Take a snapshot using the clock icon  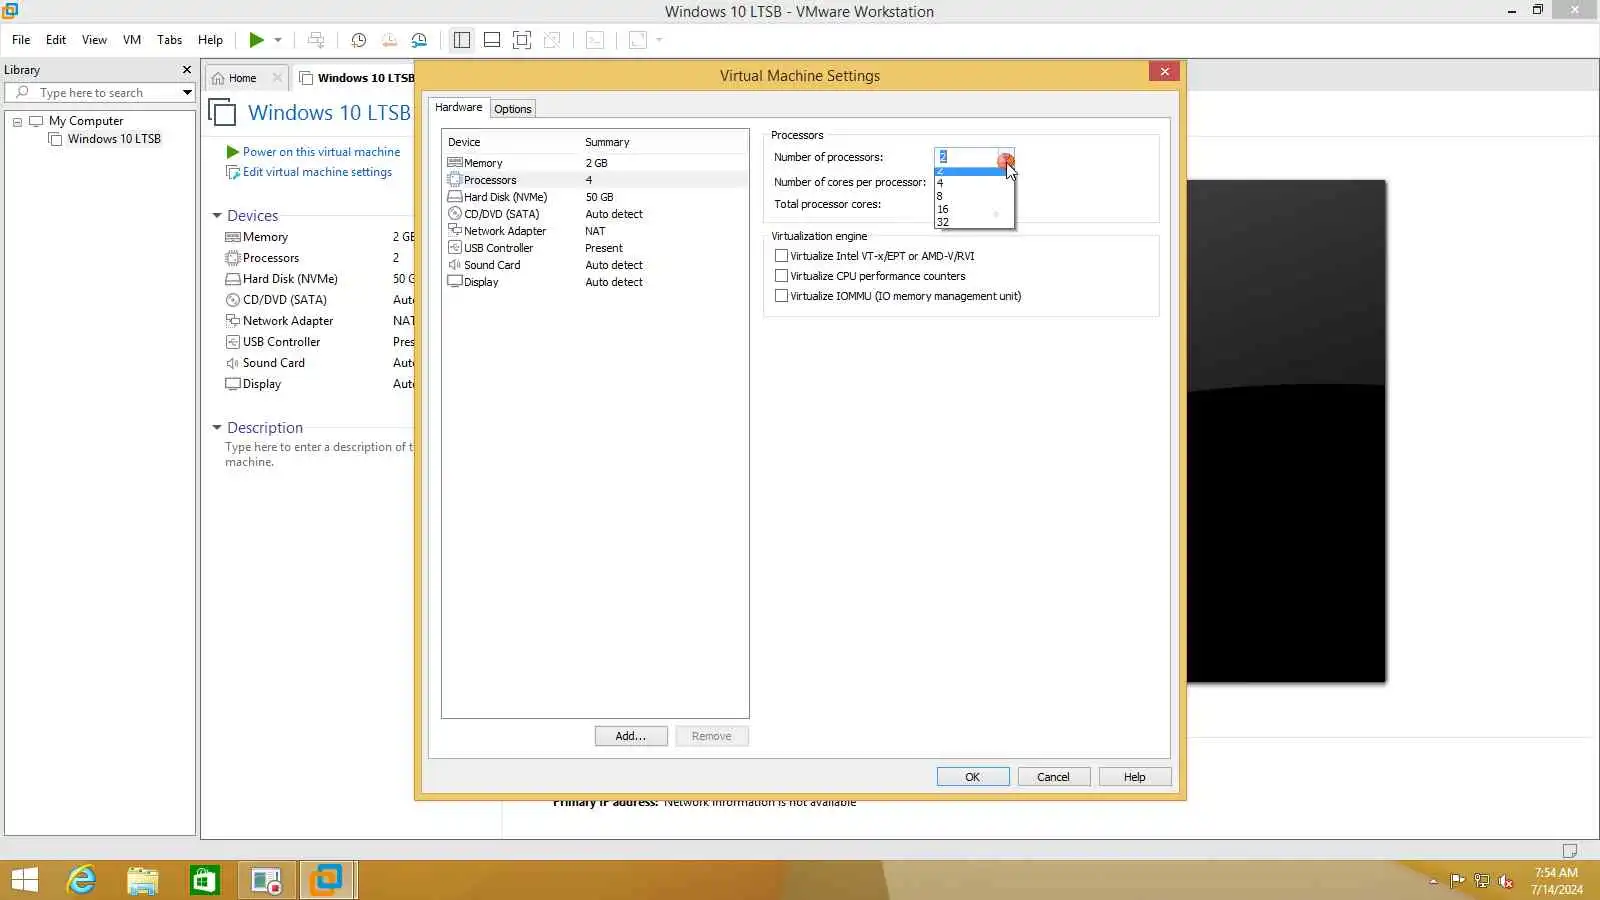(x=359, y=40)
